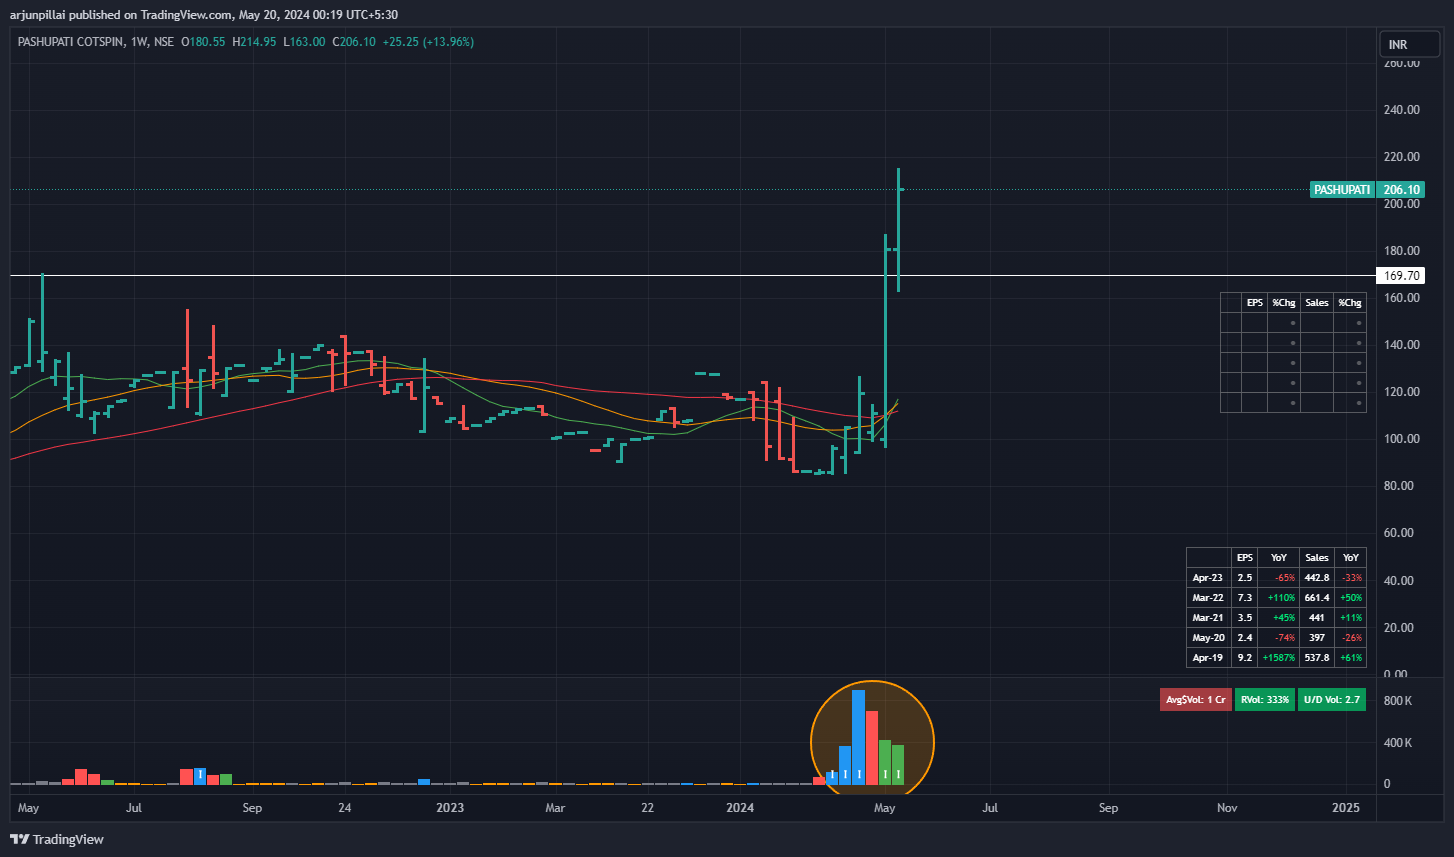Click the tall red volume bar beside blue peak
This screenshot has width=1454, height=857.
872,748
